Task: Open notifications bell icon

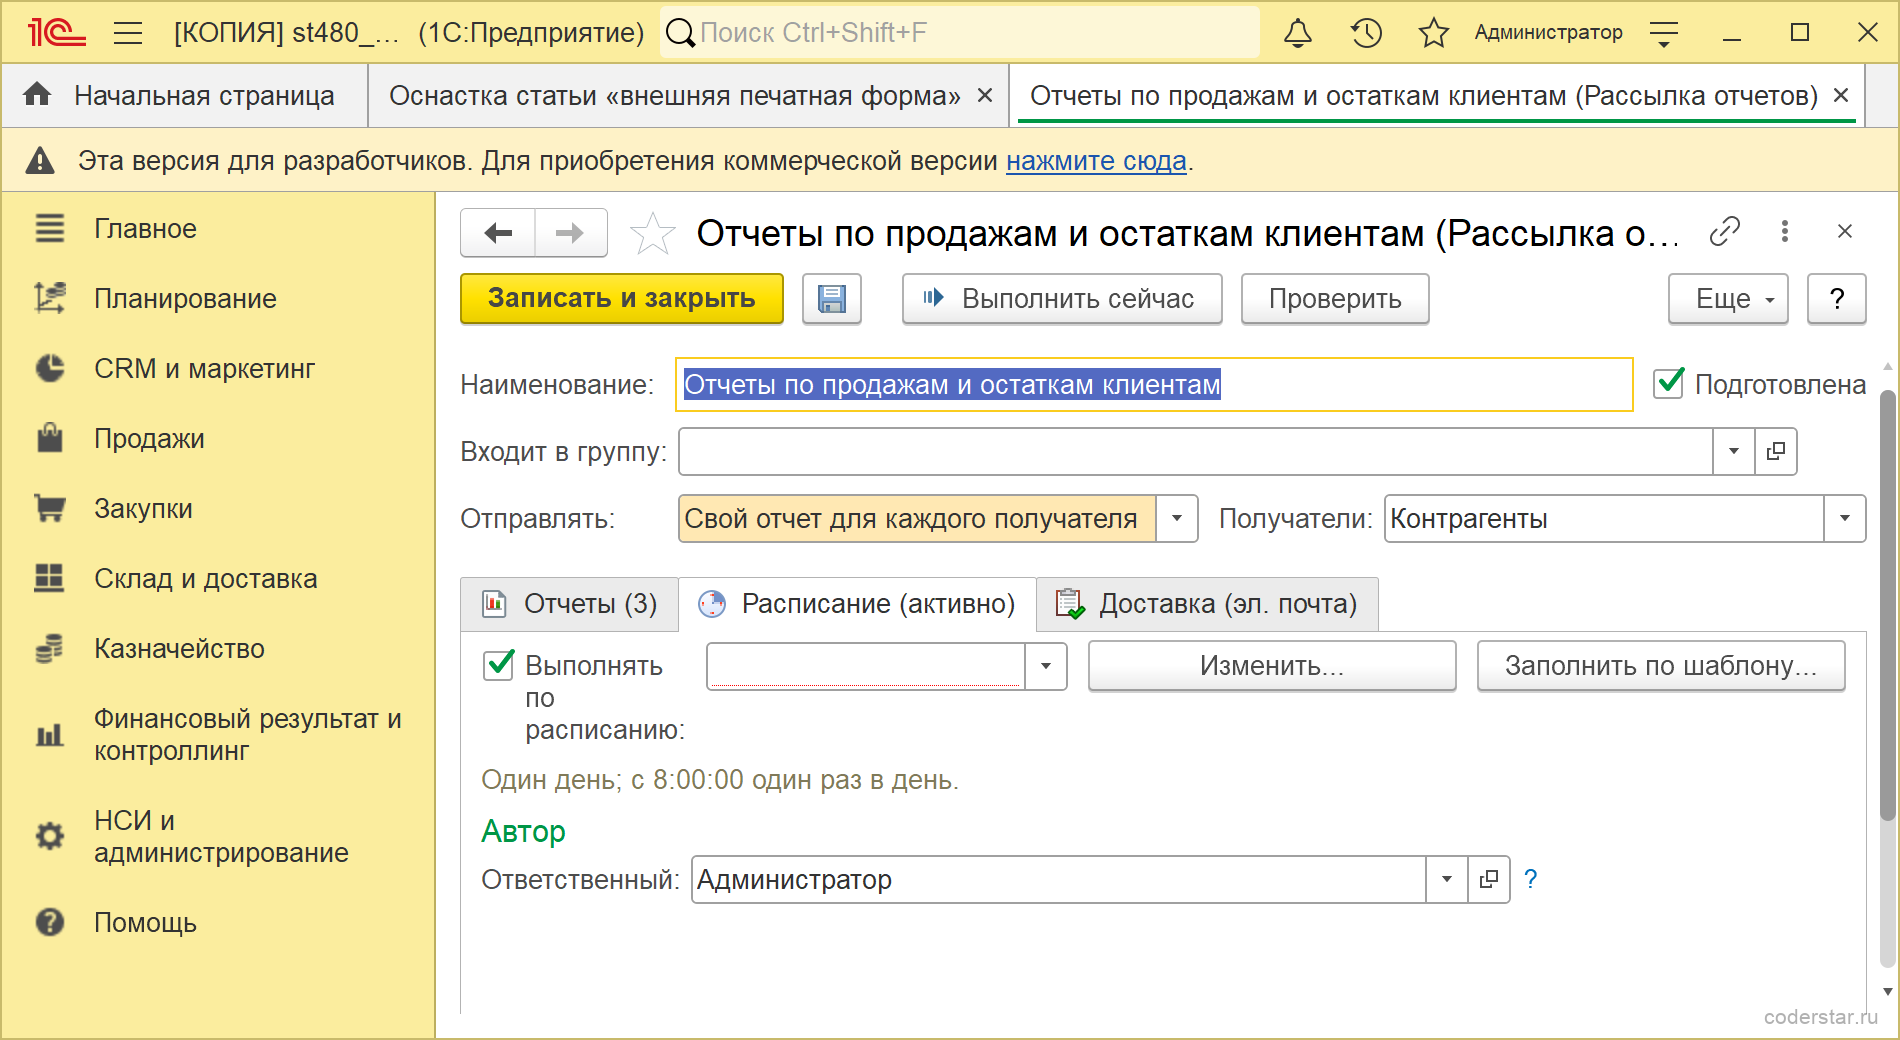Action: coord(1298,33)
